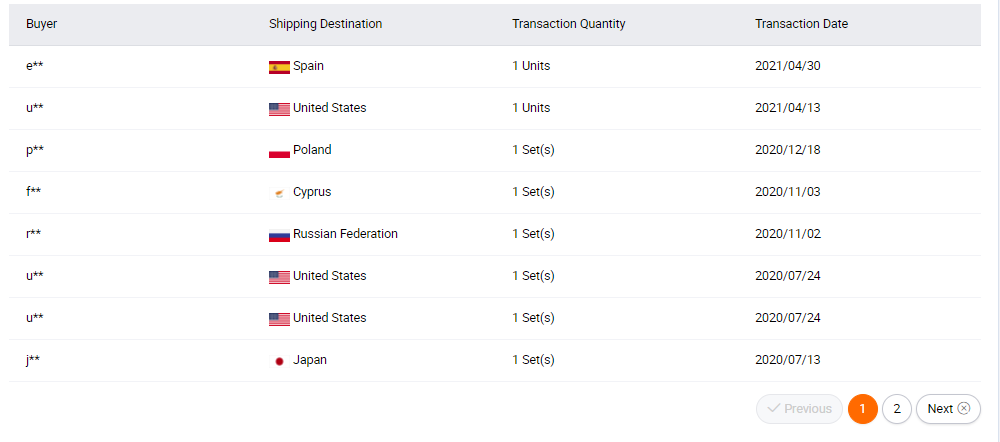
Task: Go to page 2 of transactions
Action: [897, 409]
